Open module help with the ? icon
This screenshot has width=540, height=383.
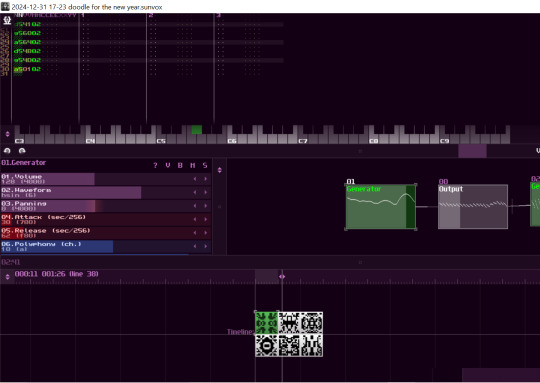coord(155,165)
